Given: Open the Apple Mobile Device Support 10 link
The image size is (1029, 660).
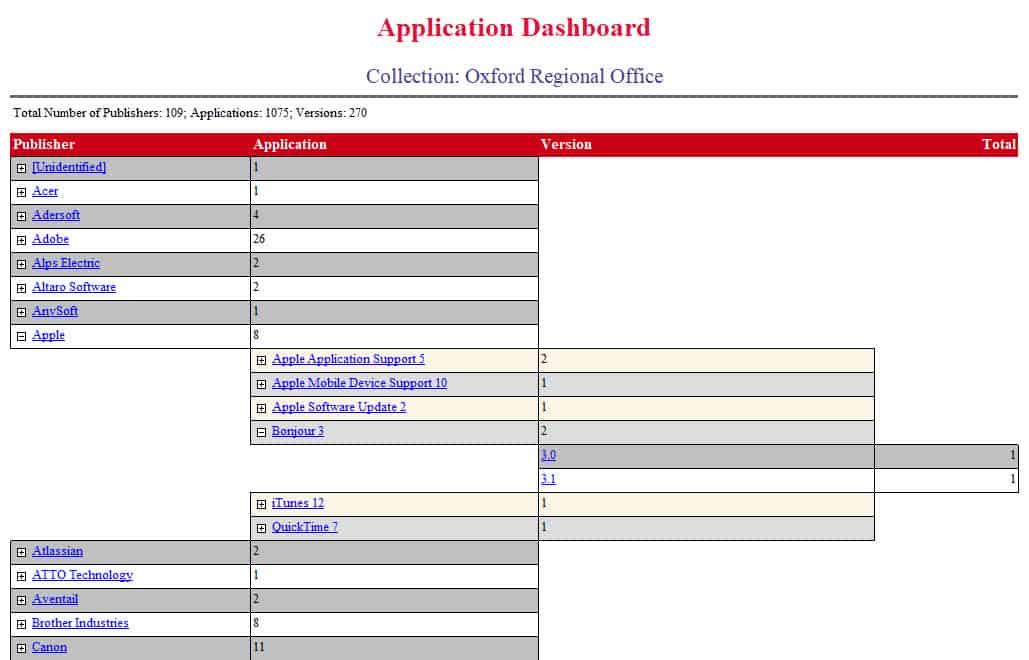Looking at the screenshot, I should pos(360,383).
